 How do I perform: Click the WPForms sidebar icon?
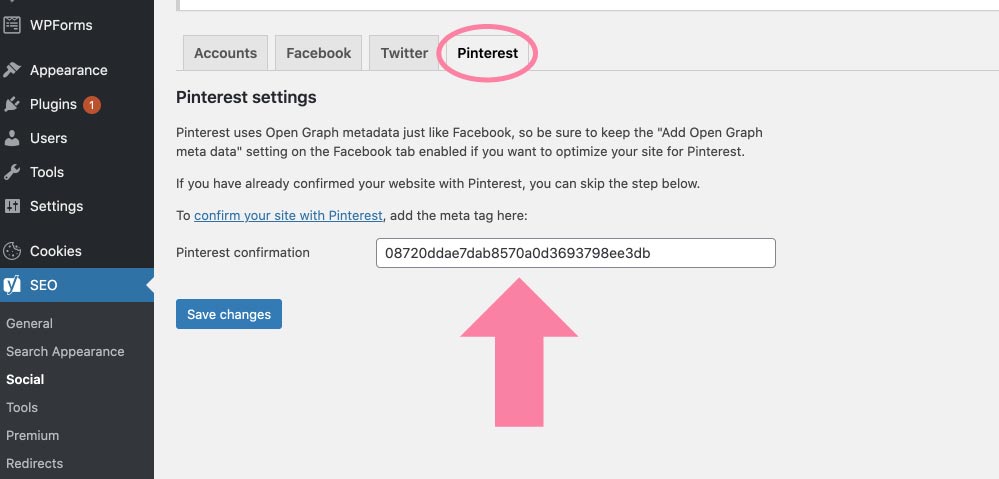[x=12, y=25]
